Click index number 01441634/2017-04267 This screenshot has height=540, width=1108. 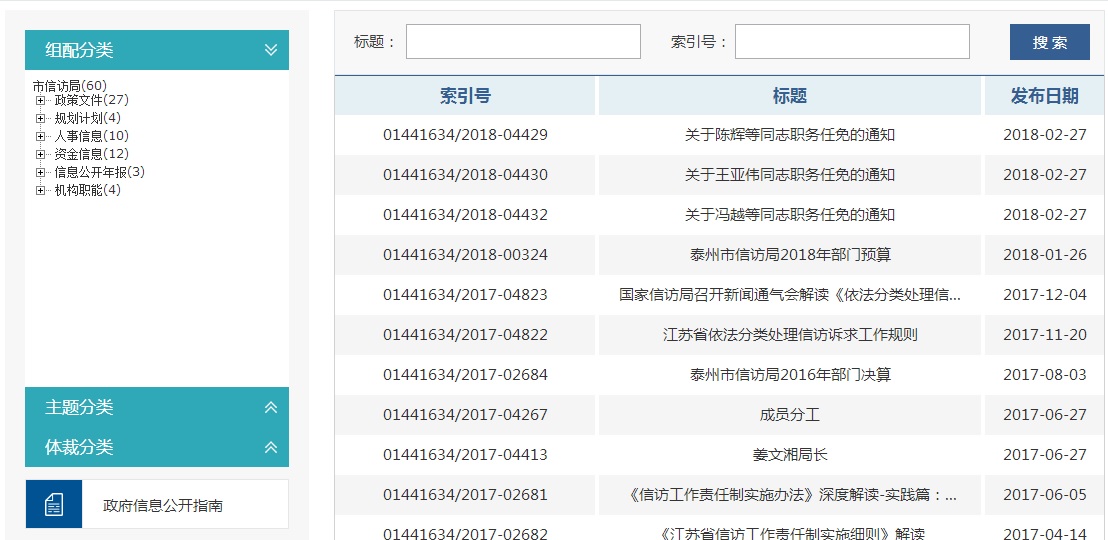[x=466, y=414]
